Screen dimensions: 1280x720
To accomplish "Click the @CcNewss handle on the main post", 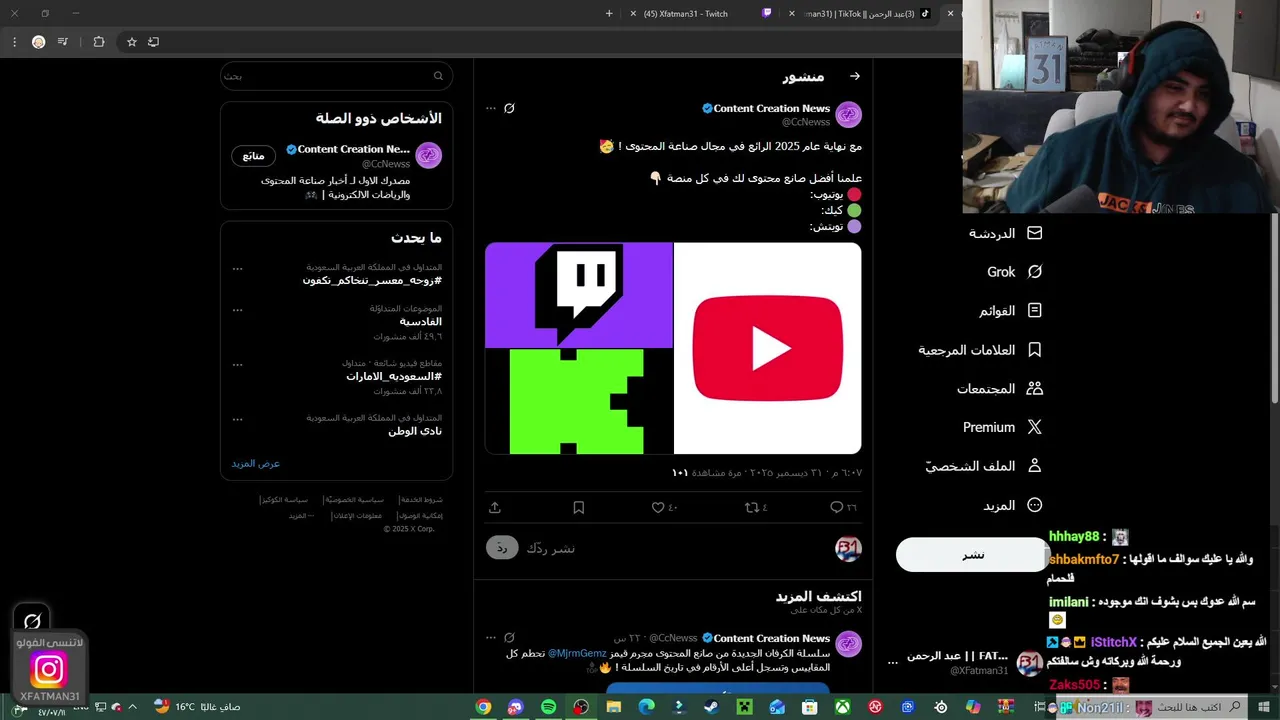I will (x=805, y=122).
